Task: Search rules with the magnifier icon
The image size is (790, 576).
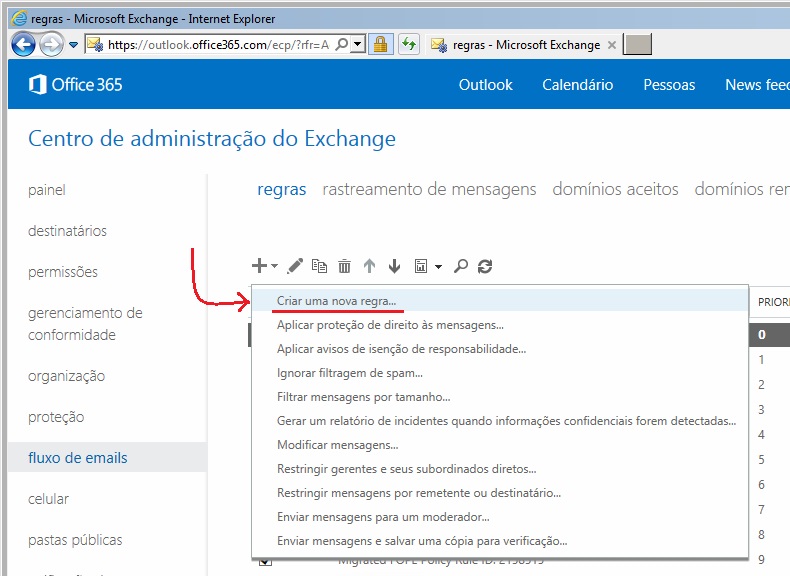Action: tap(460, 266)
